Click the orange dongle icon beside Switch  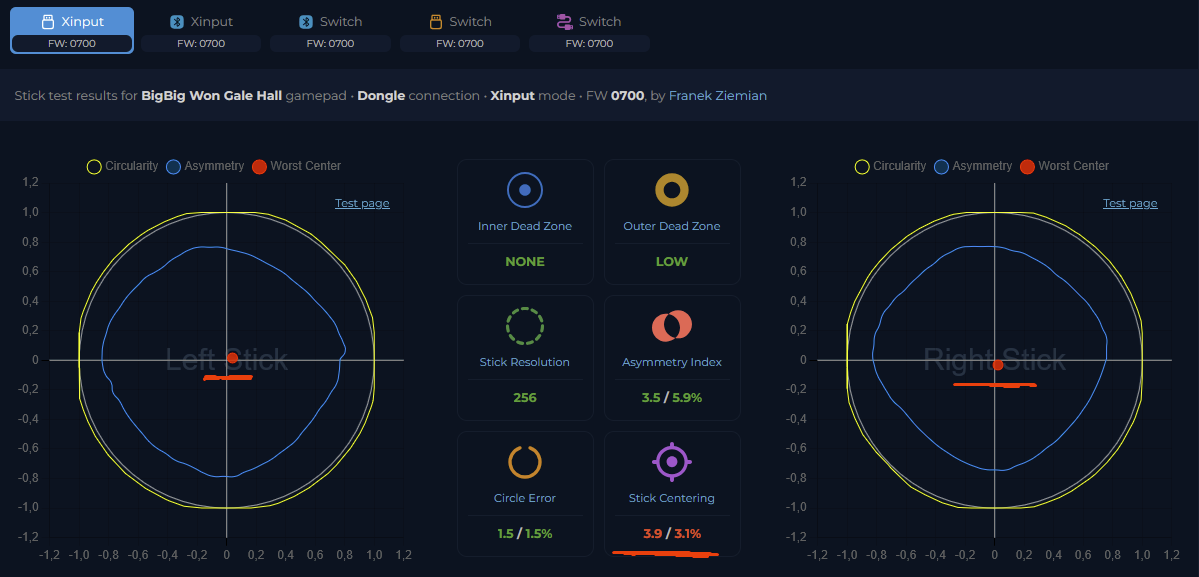click(x=436, y=21)
